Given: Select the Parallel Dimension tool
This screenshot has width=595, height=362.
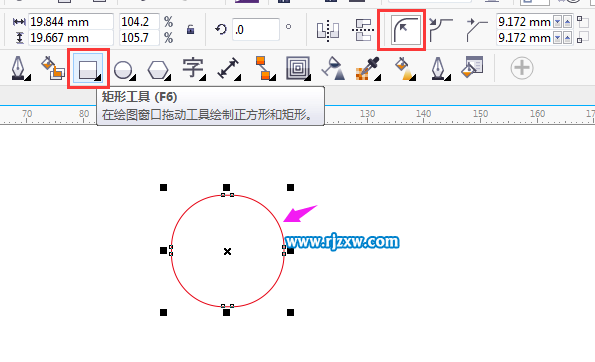Looking at the screenshot, I should pos(228,69).
